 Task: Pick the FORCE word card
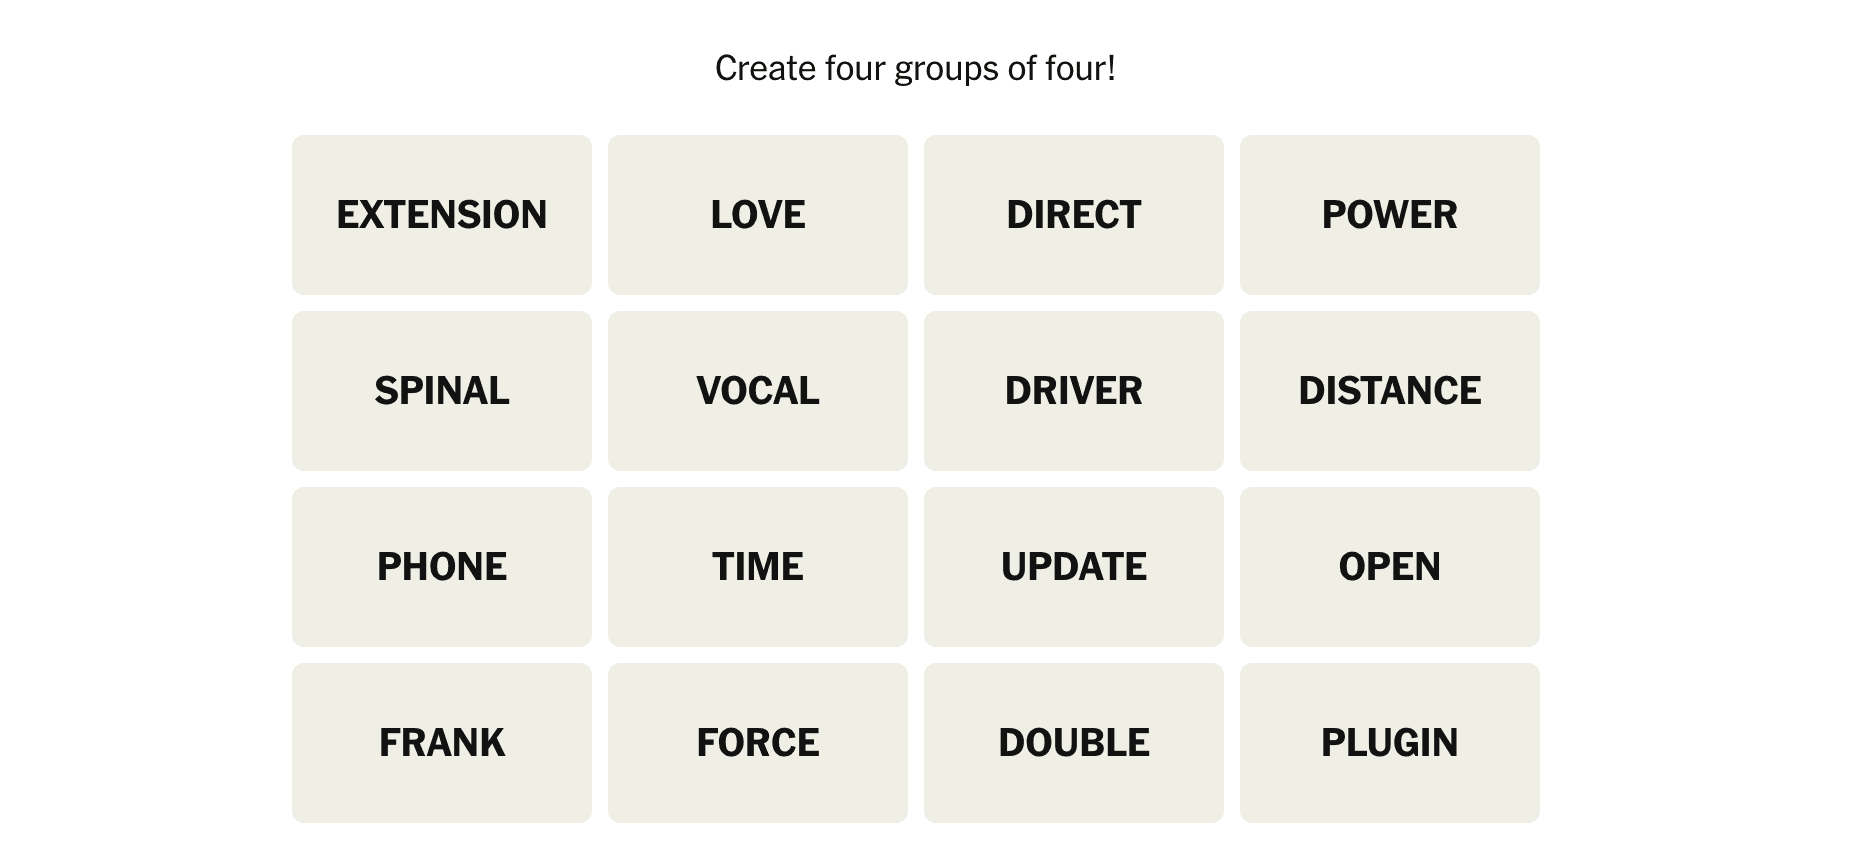pos(758,743)
